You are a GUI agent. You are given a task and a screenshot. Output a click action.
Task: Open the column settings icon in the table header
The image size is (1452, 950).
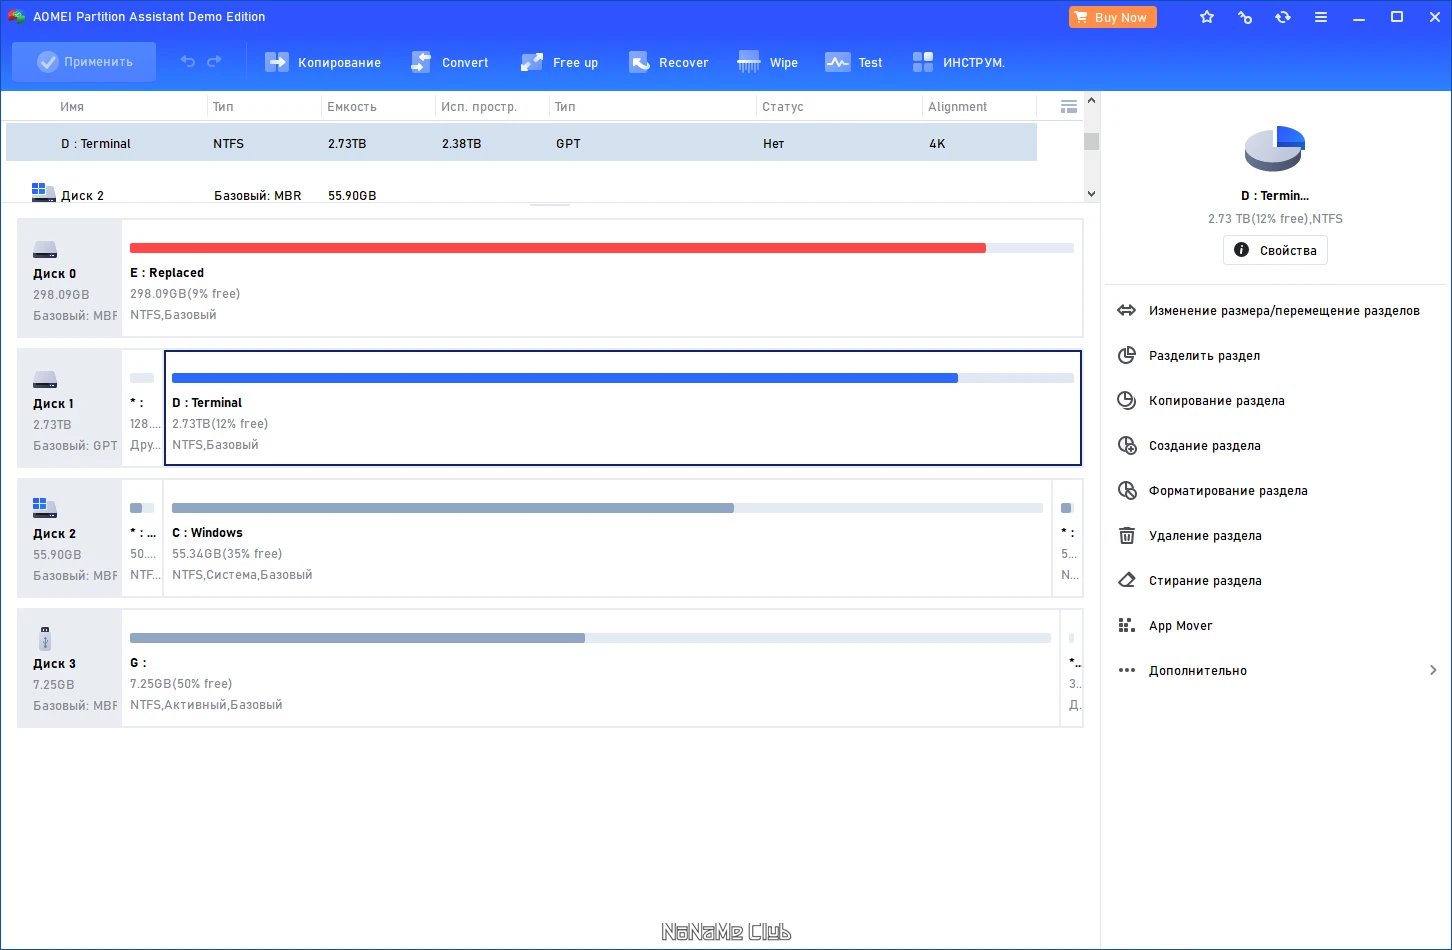(x=1068, y=107)
